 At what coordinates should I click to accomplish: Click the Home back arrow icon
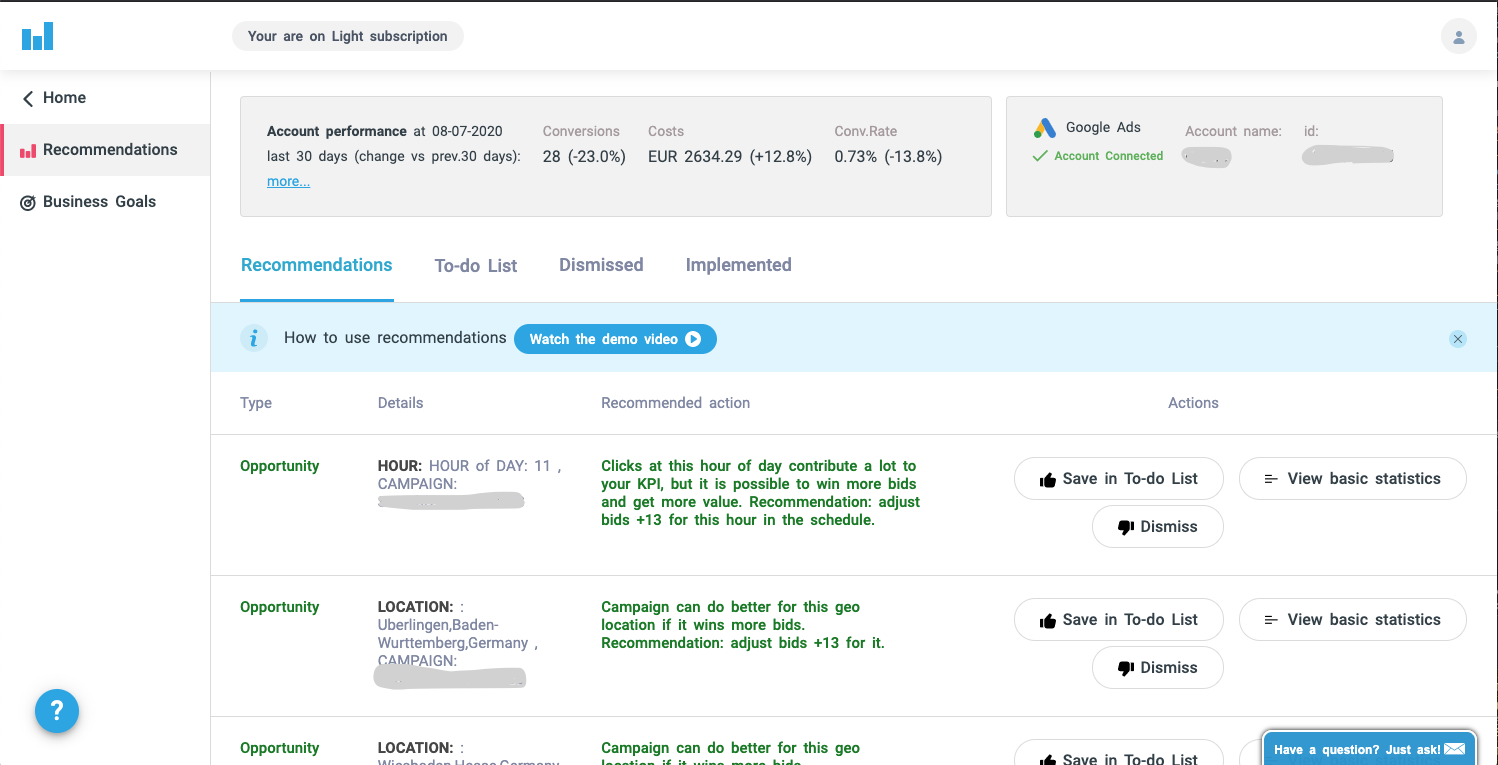point(28,98)
